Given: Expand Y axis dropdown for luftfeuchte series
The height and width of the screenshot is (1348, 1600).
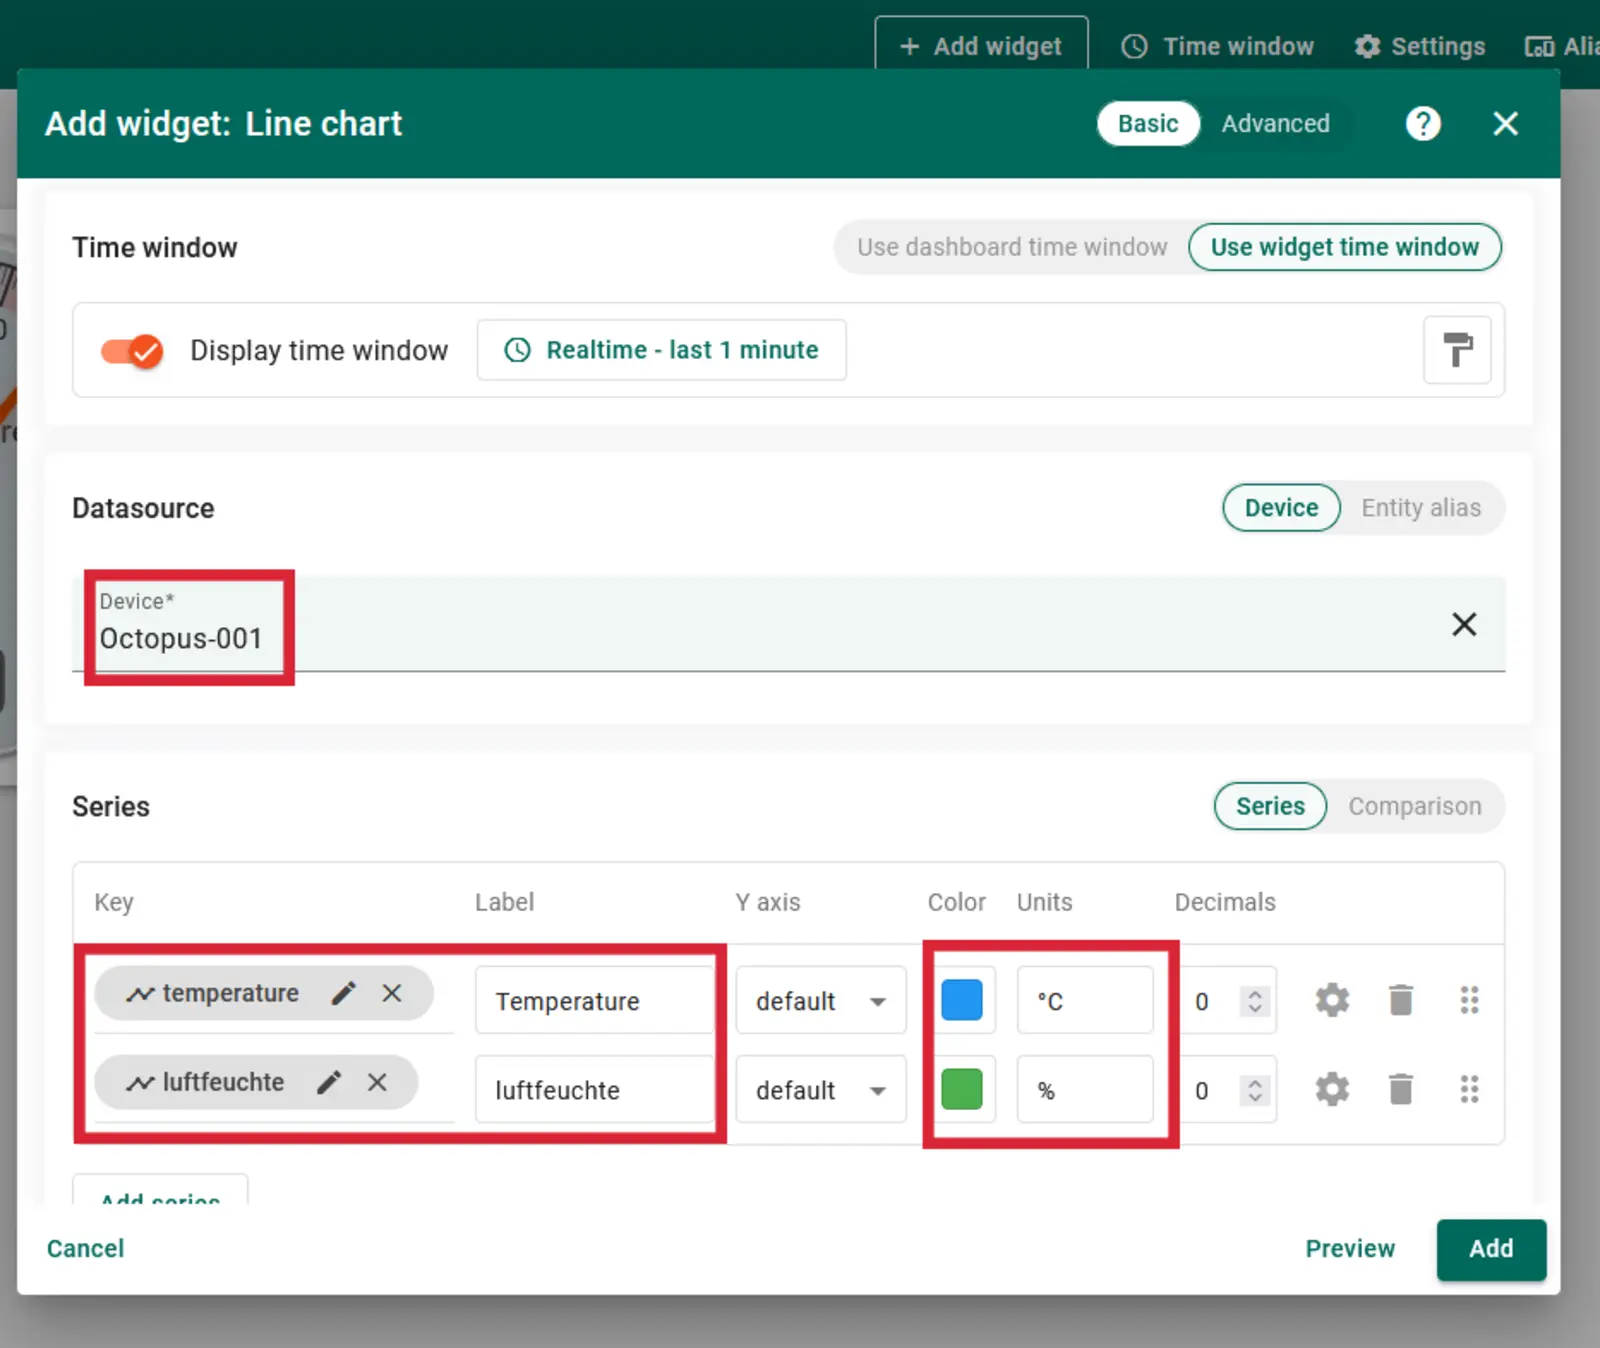Looking at the screenshot, I should point(820,1090).
